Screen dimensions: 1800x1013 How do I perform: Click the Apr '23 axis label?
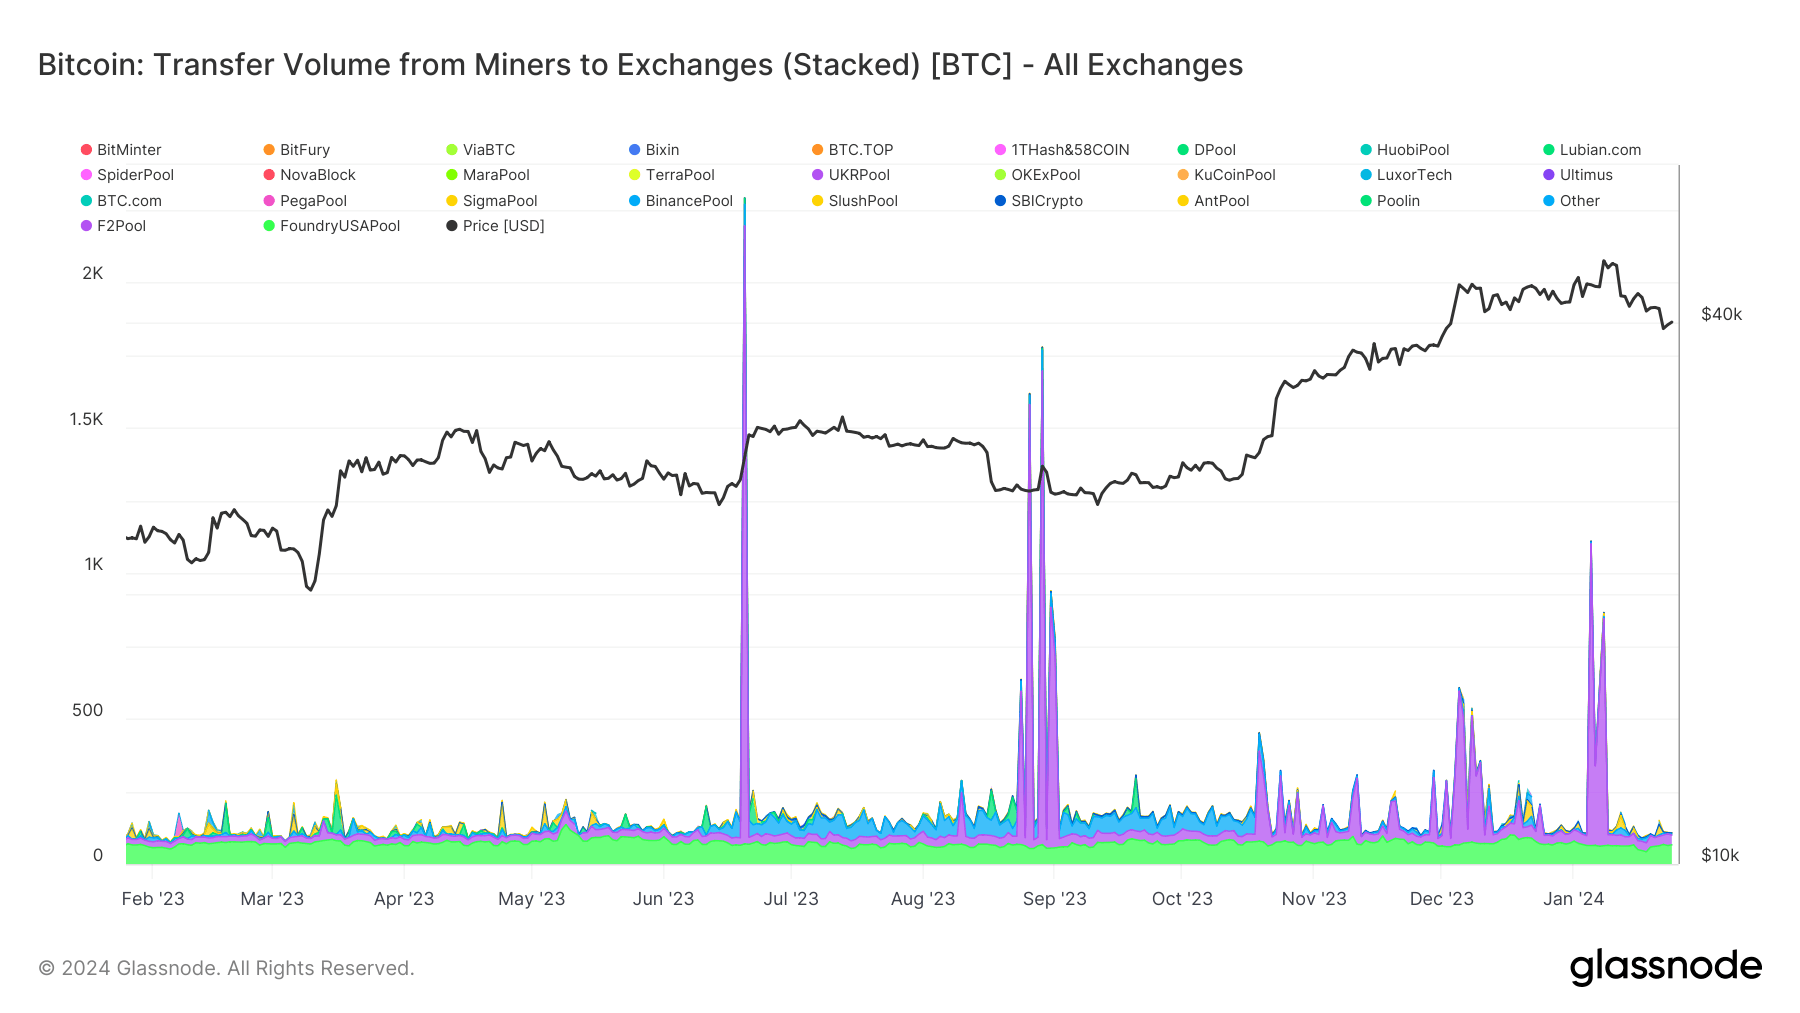click(404, 899)
